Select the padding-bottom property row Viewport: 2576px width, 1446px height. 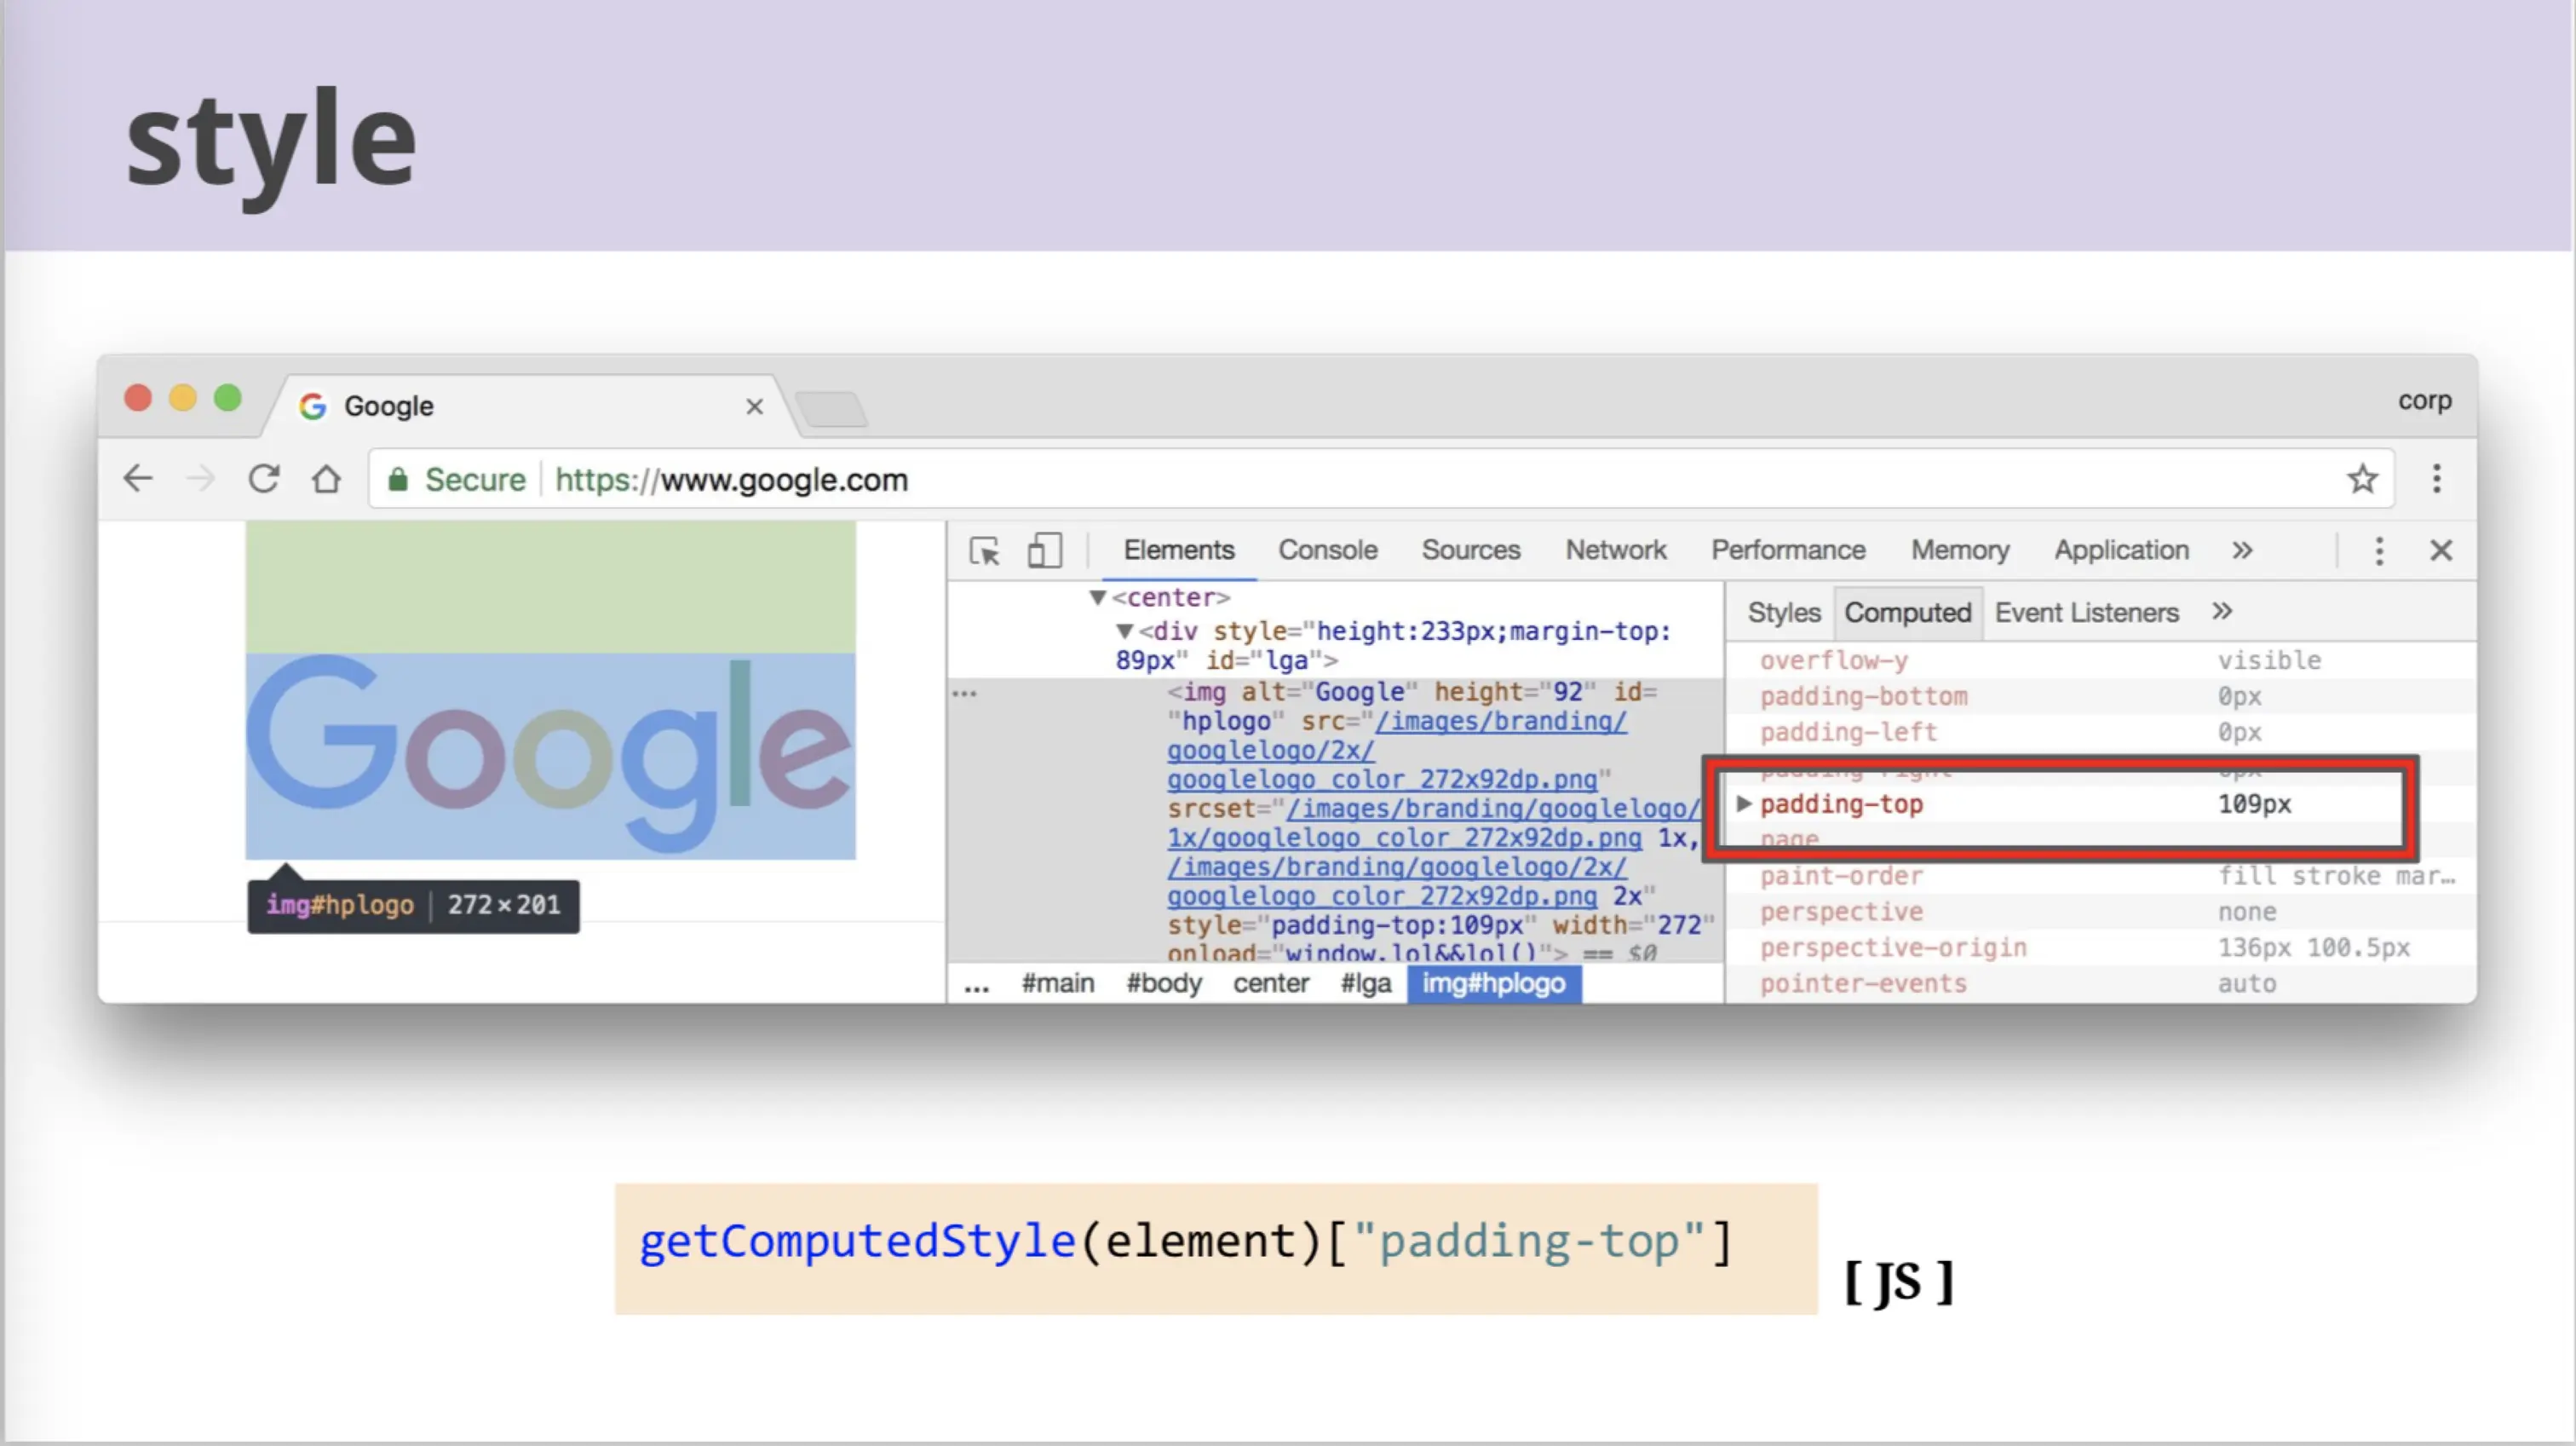[2100, 696]
